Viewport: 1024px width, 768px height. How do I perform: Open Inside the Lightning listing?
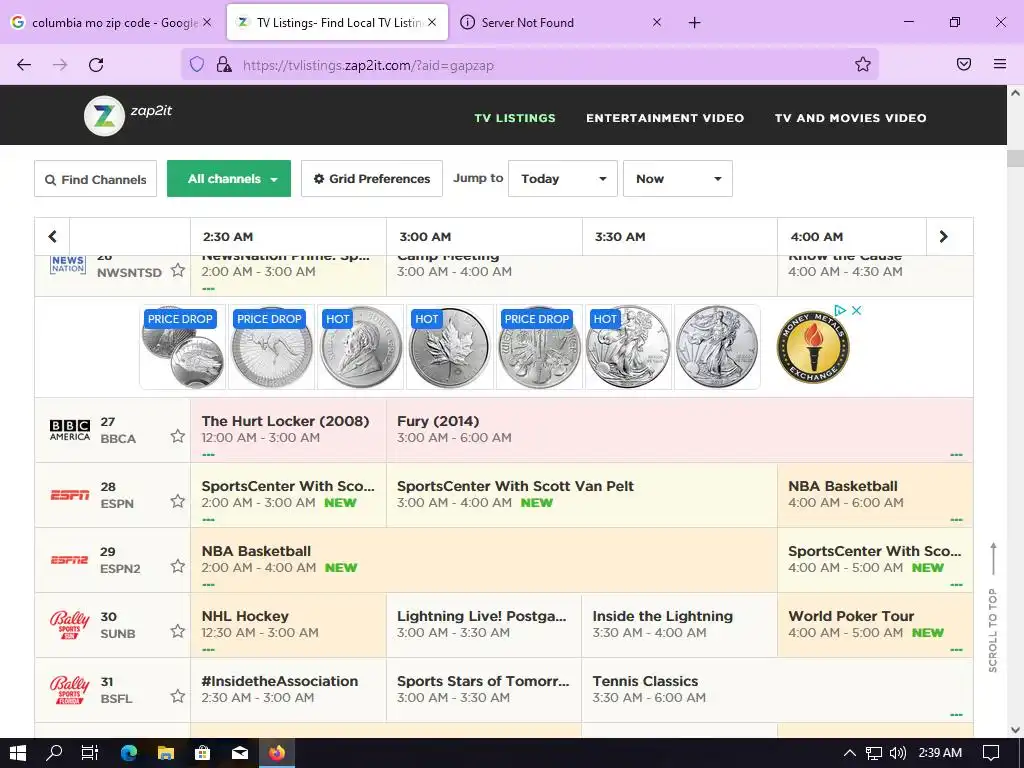pos(679,625)
